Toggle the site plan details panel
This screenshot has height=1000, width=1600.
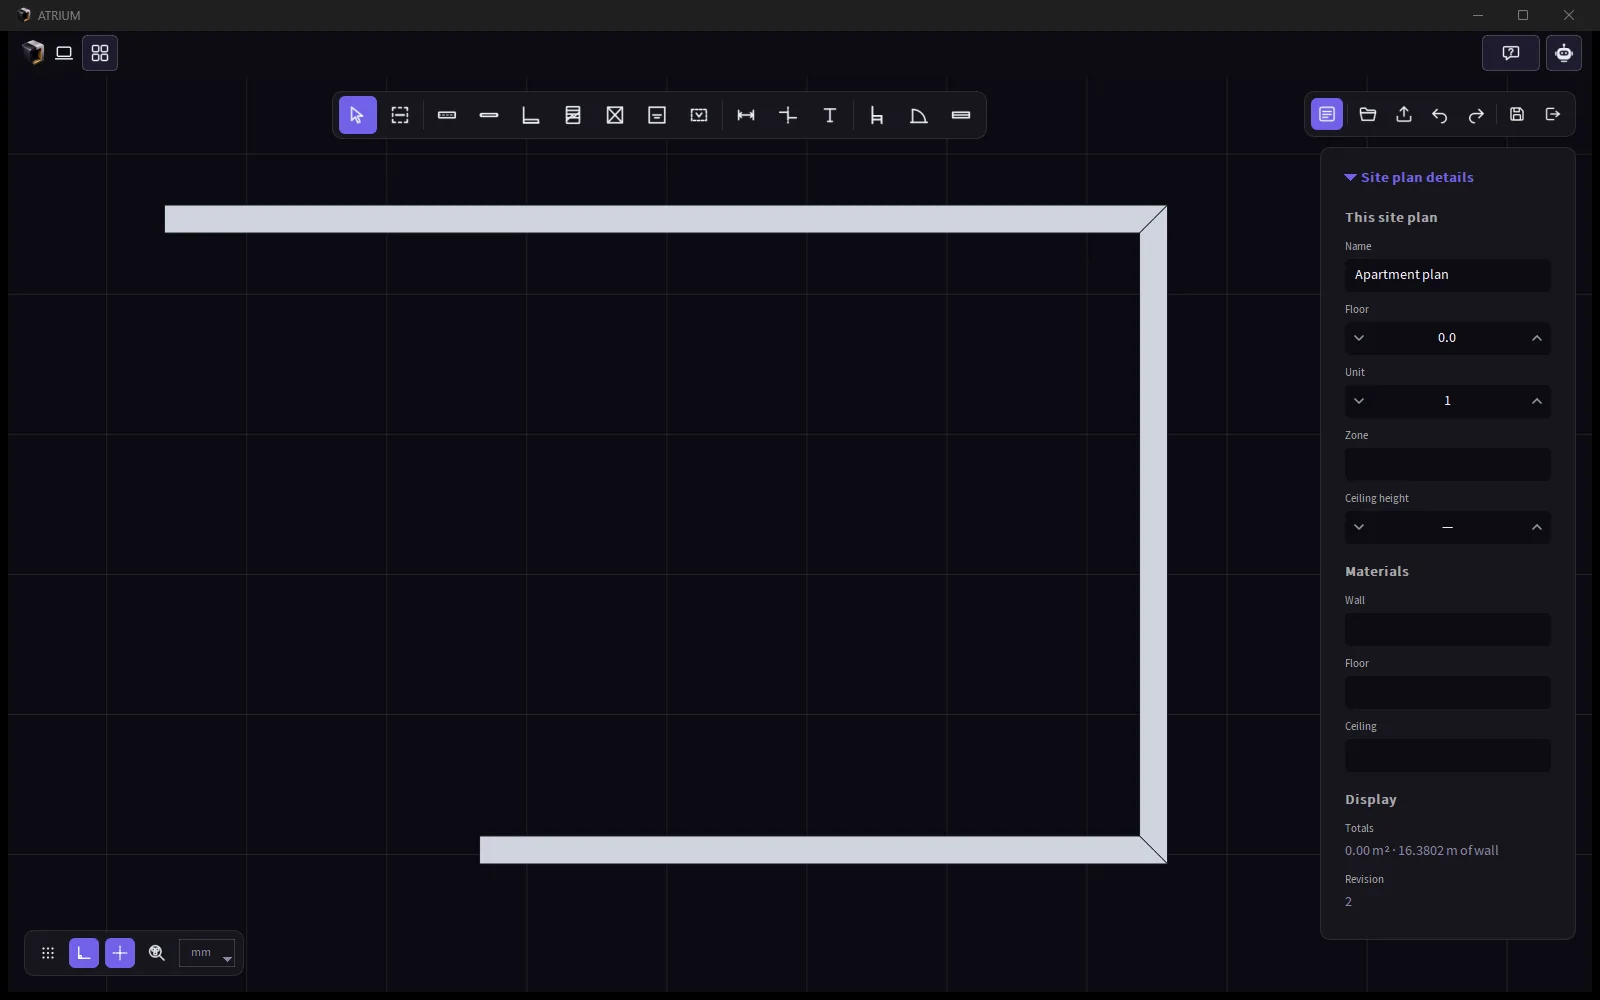tap(1327, 114)
